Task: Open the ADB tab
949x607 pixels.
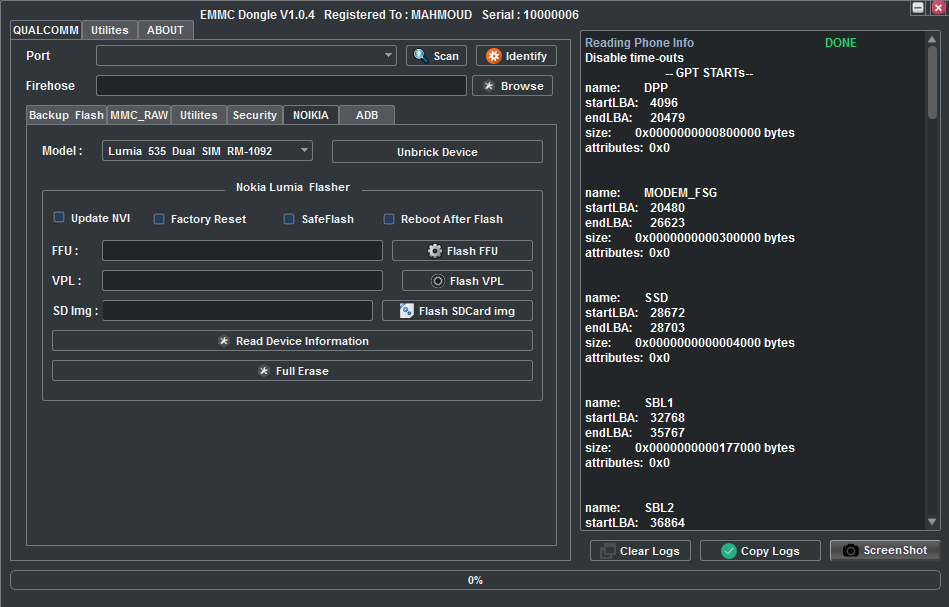Action: 367,115
